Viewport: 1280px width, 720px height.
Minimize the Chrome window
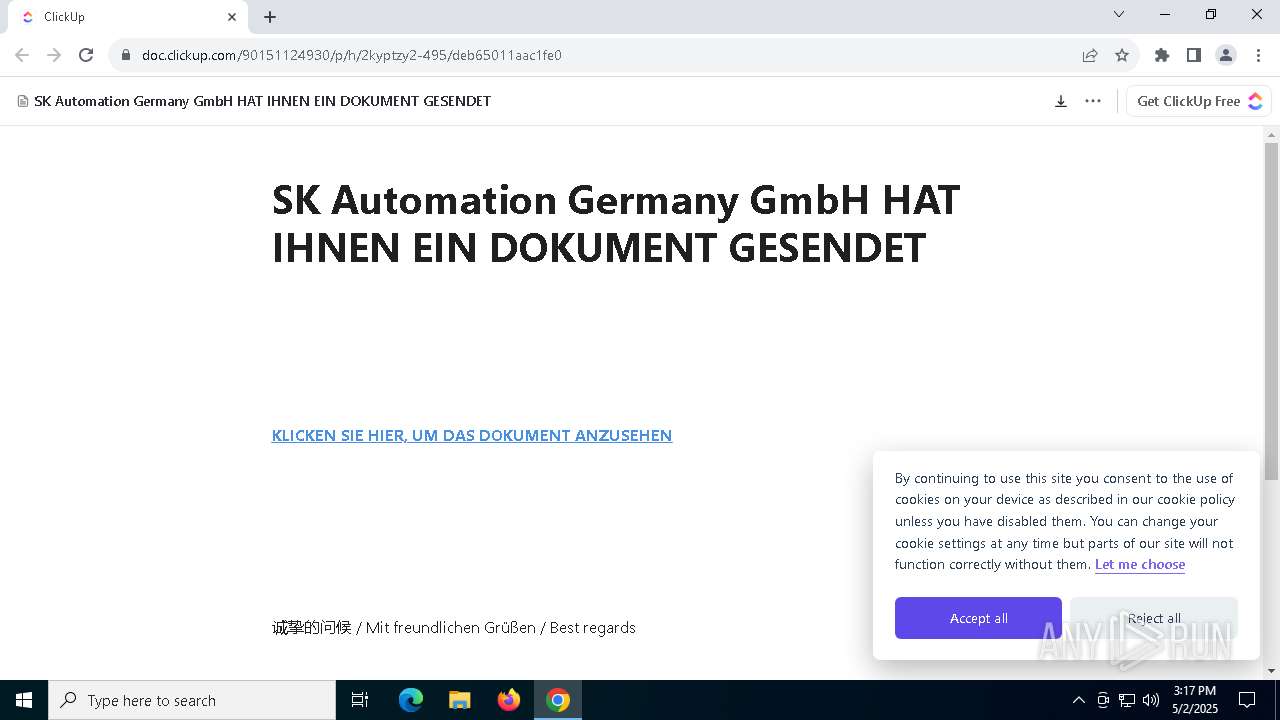(x=1165, y=14)
